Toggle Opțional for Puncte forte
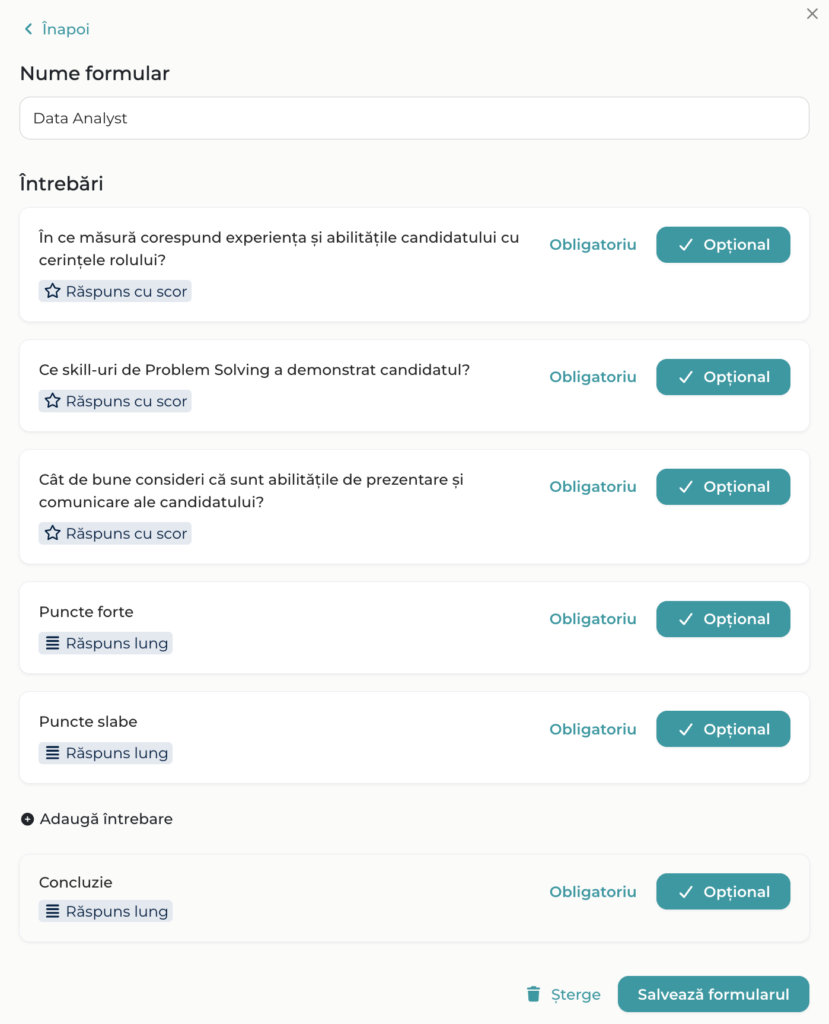 (x=722, y=618)
